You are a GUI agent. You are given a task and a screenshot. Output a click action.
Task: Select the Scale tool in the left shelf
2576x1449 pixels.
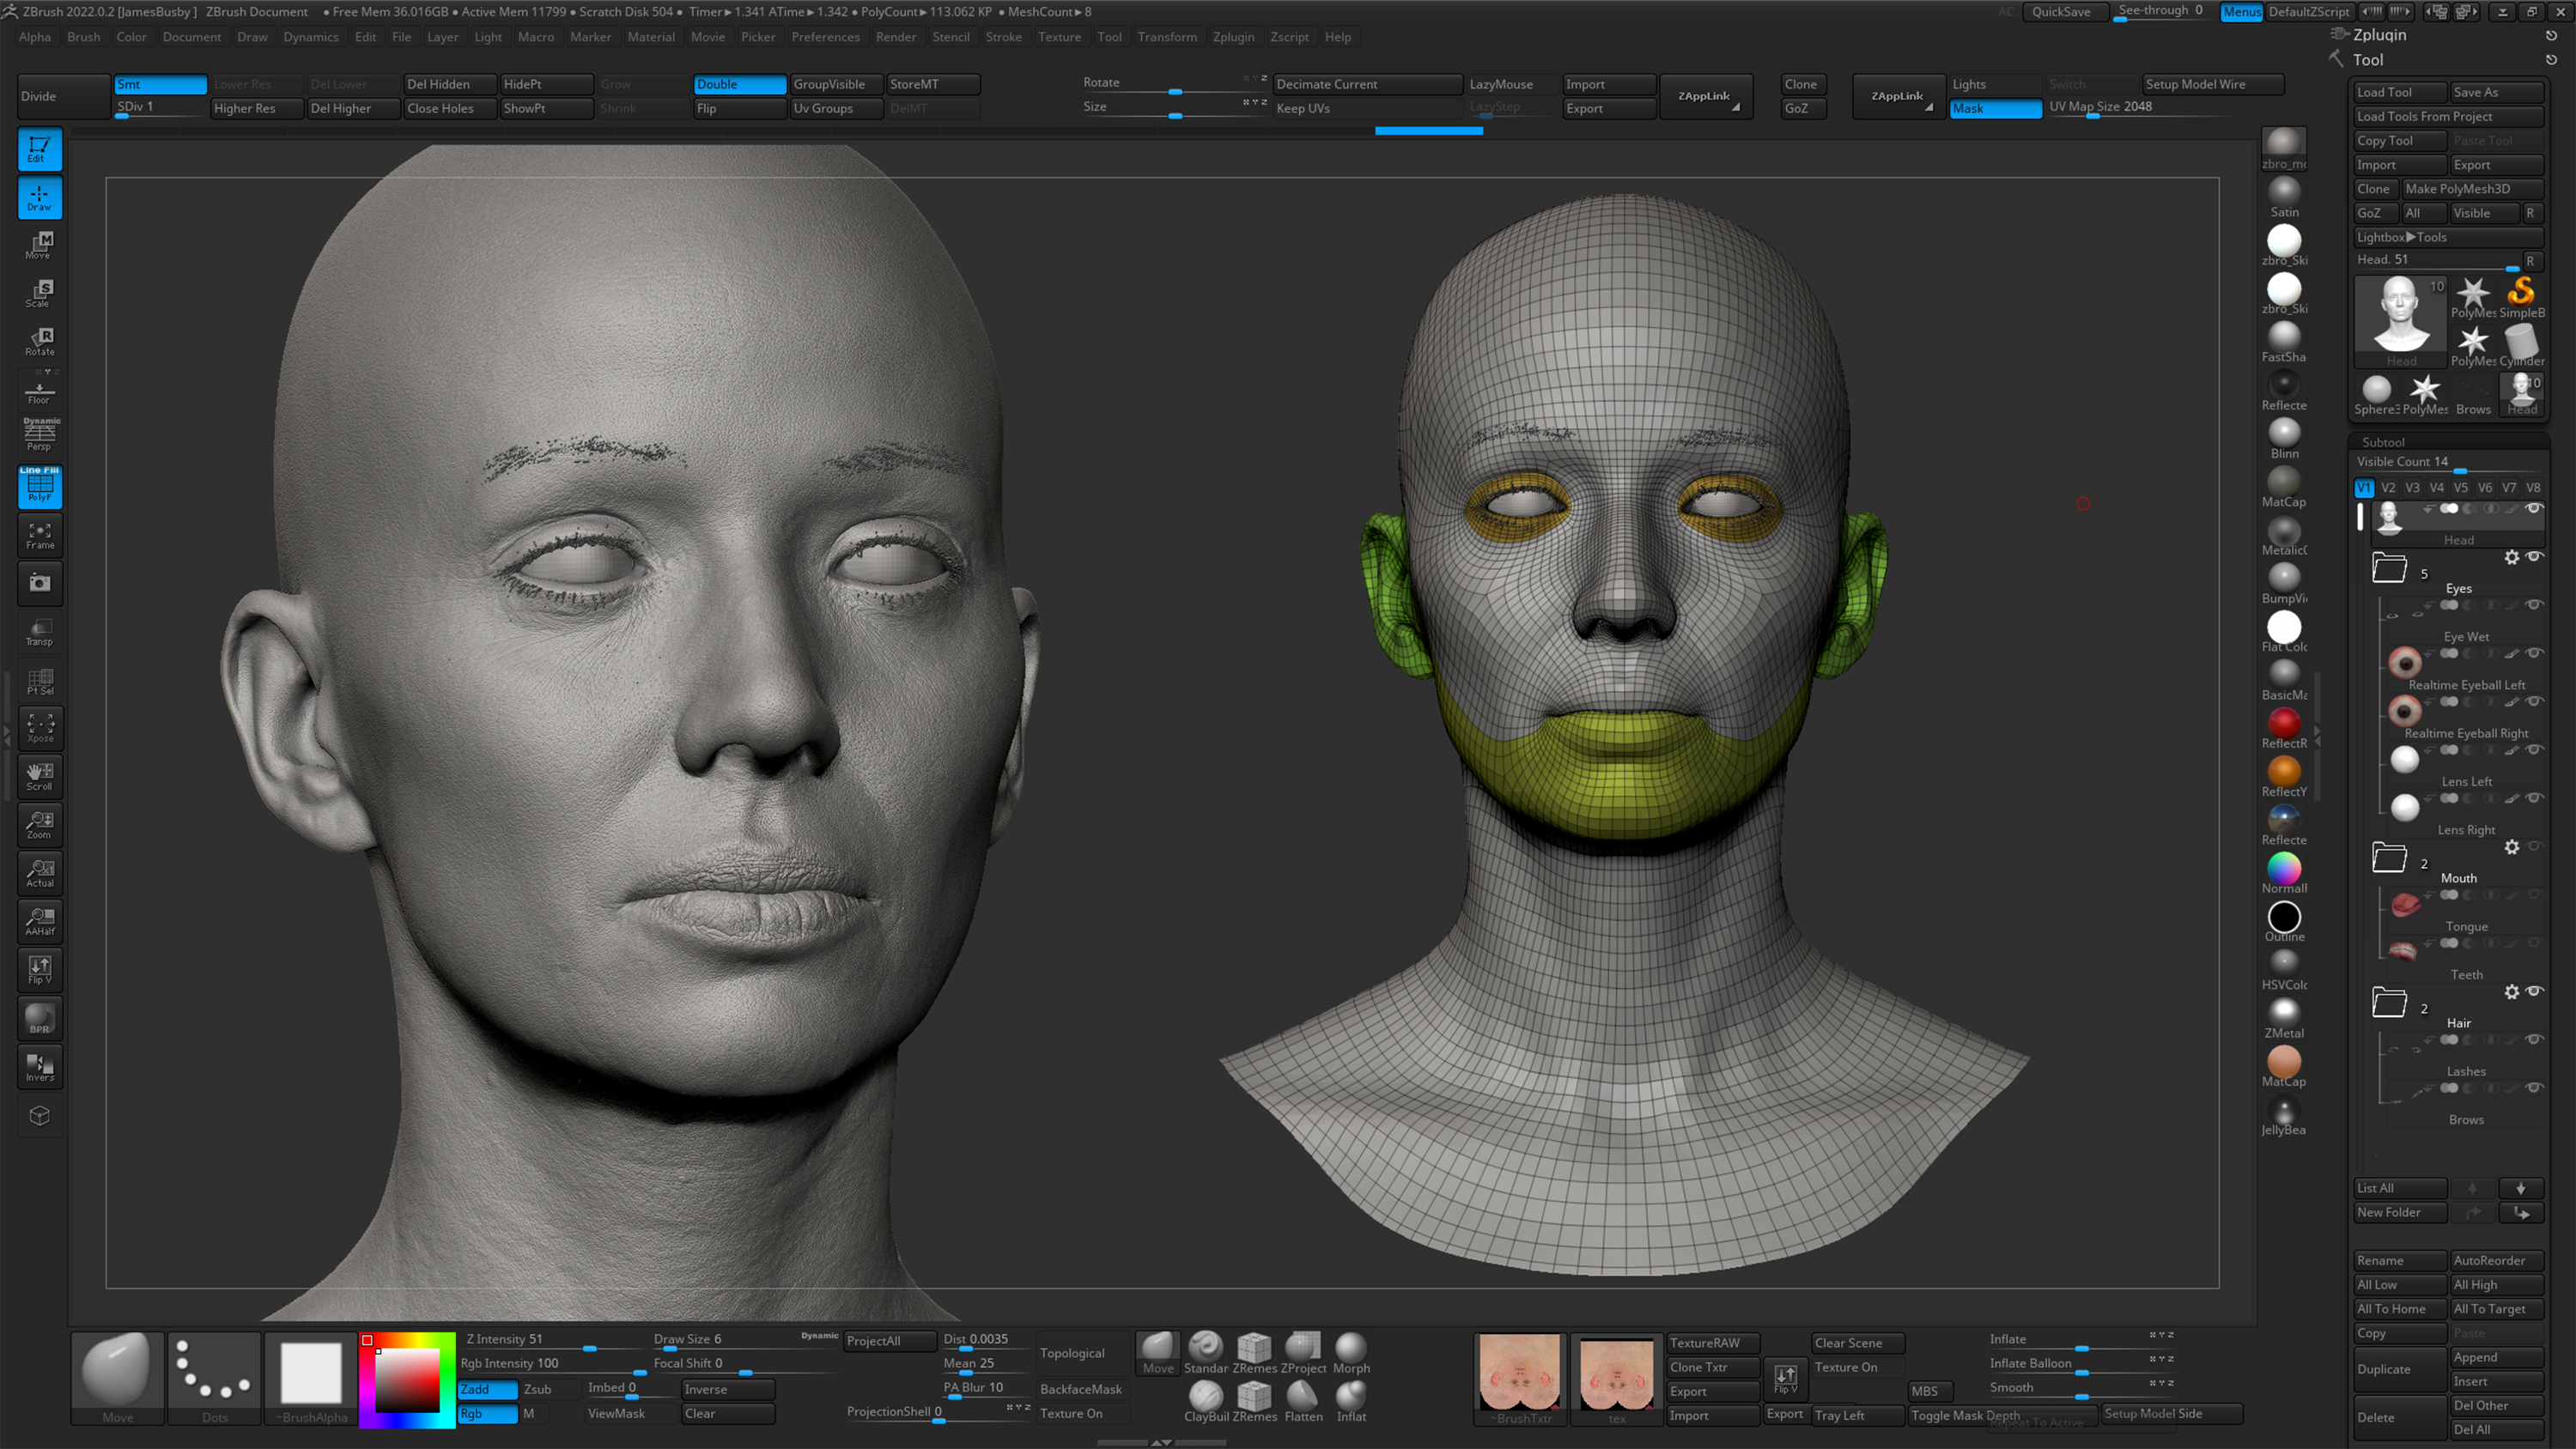(40, 293)
